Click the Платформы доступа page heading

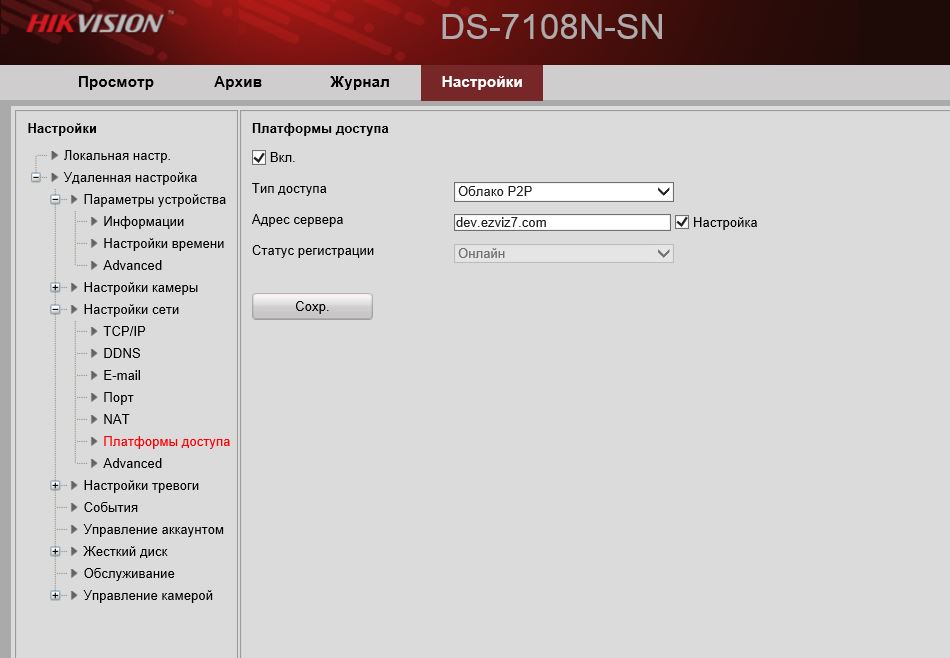coord(320,128)
